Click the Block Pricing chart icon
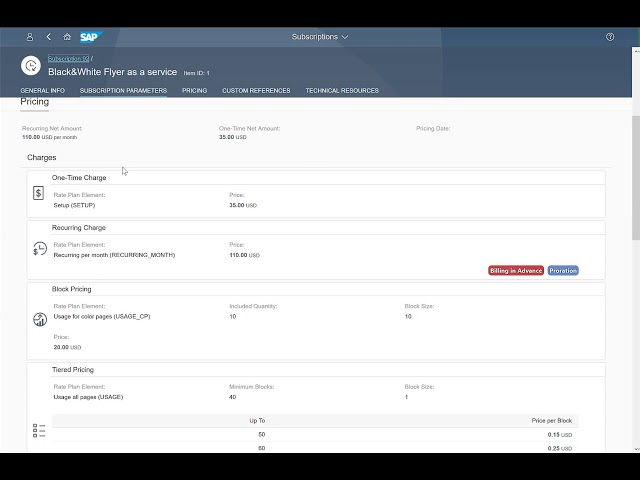This screenshot has height=480, width=640. (40, 319)
